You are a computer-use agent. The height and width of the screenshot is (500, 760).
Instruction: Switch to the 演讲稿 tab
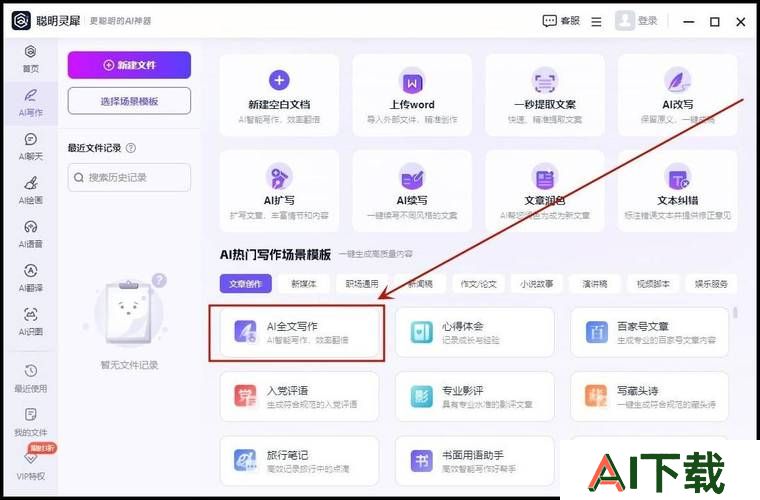click(595, 284)
